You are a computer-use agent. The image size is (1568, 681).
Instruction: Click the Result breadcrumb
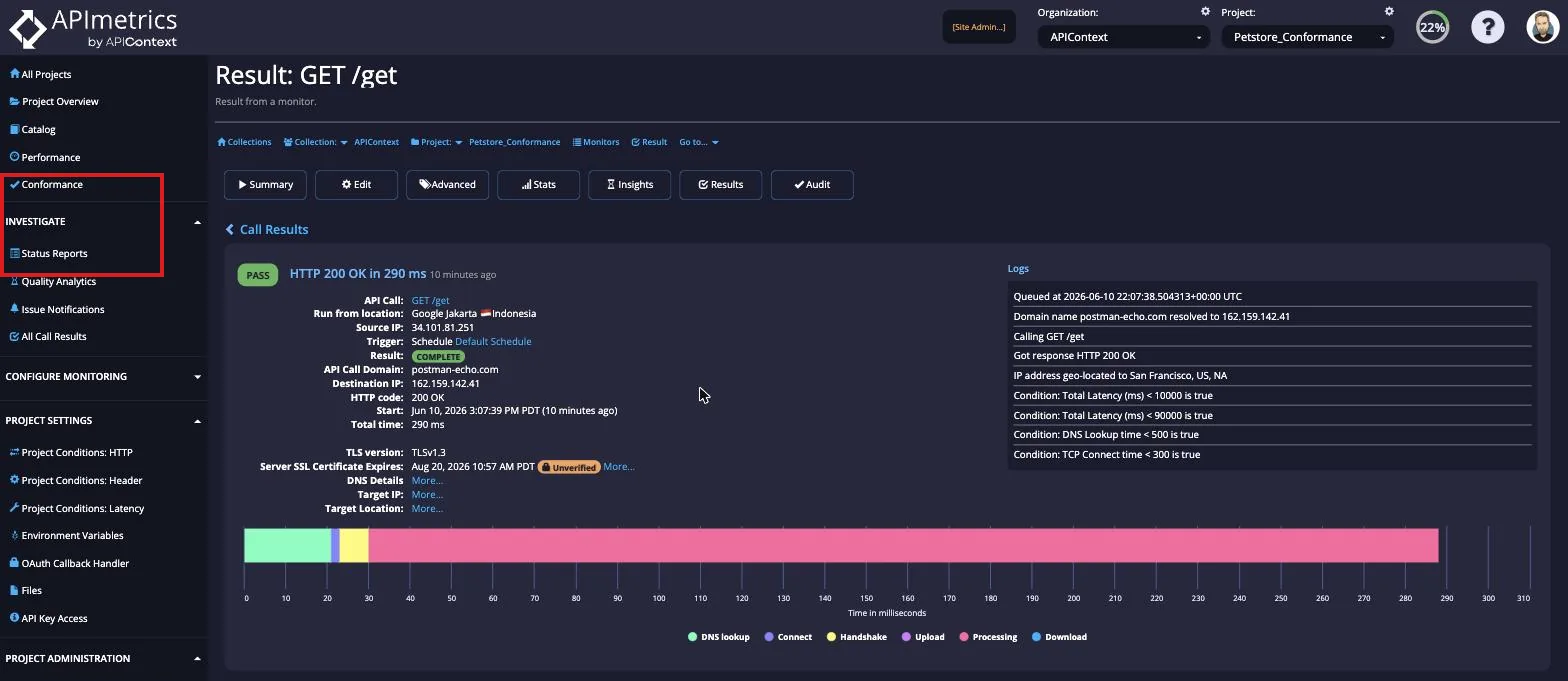(x=649, y=142)
